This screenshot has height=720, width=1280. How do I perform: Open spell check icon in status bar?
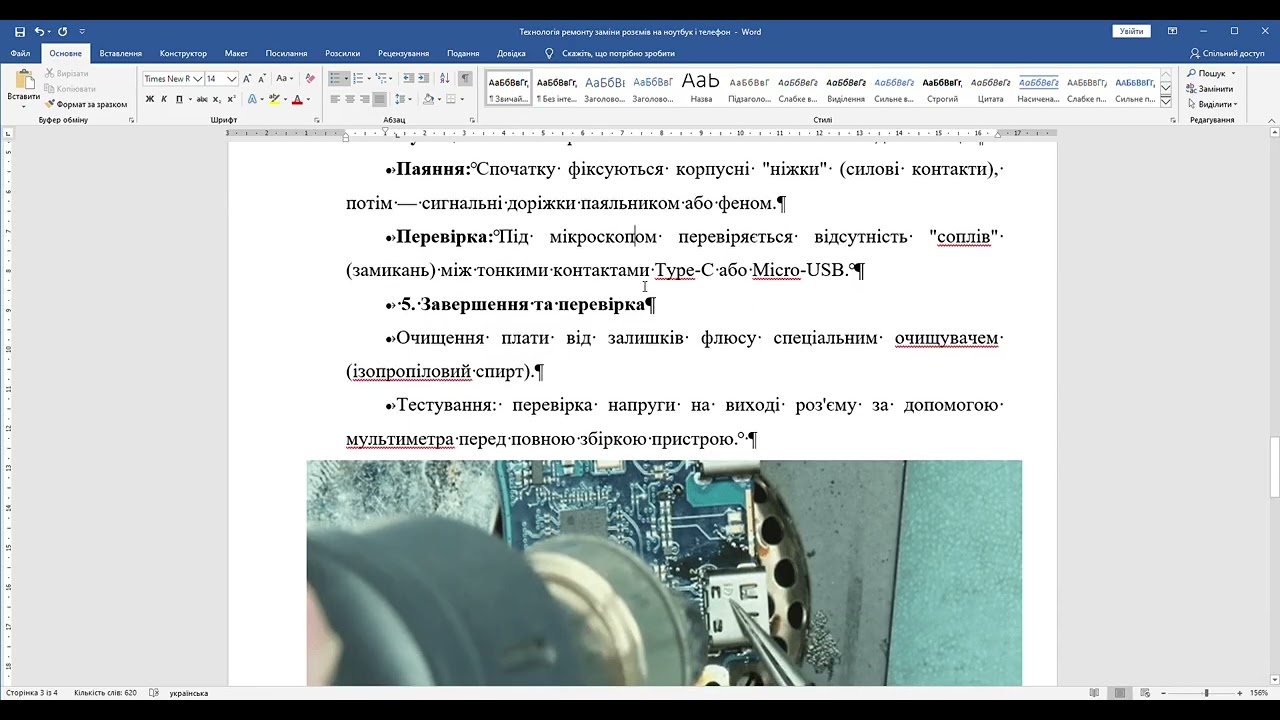coord(154,692)
